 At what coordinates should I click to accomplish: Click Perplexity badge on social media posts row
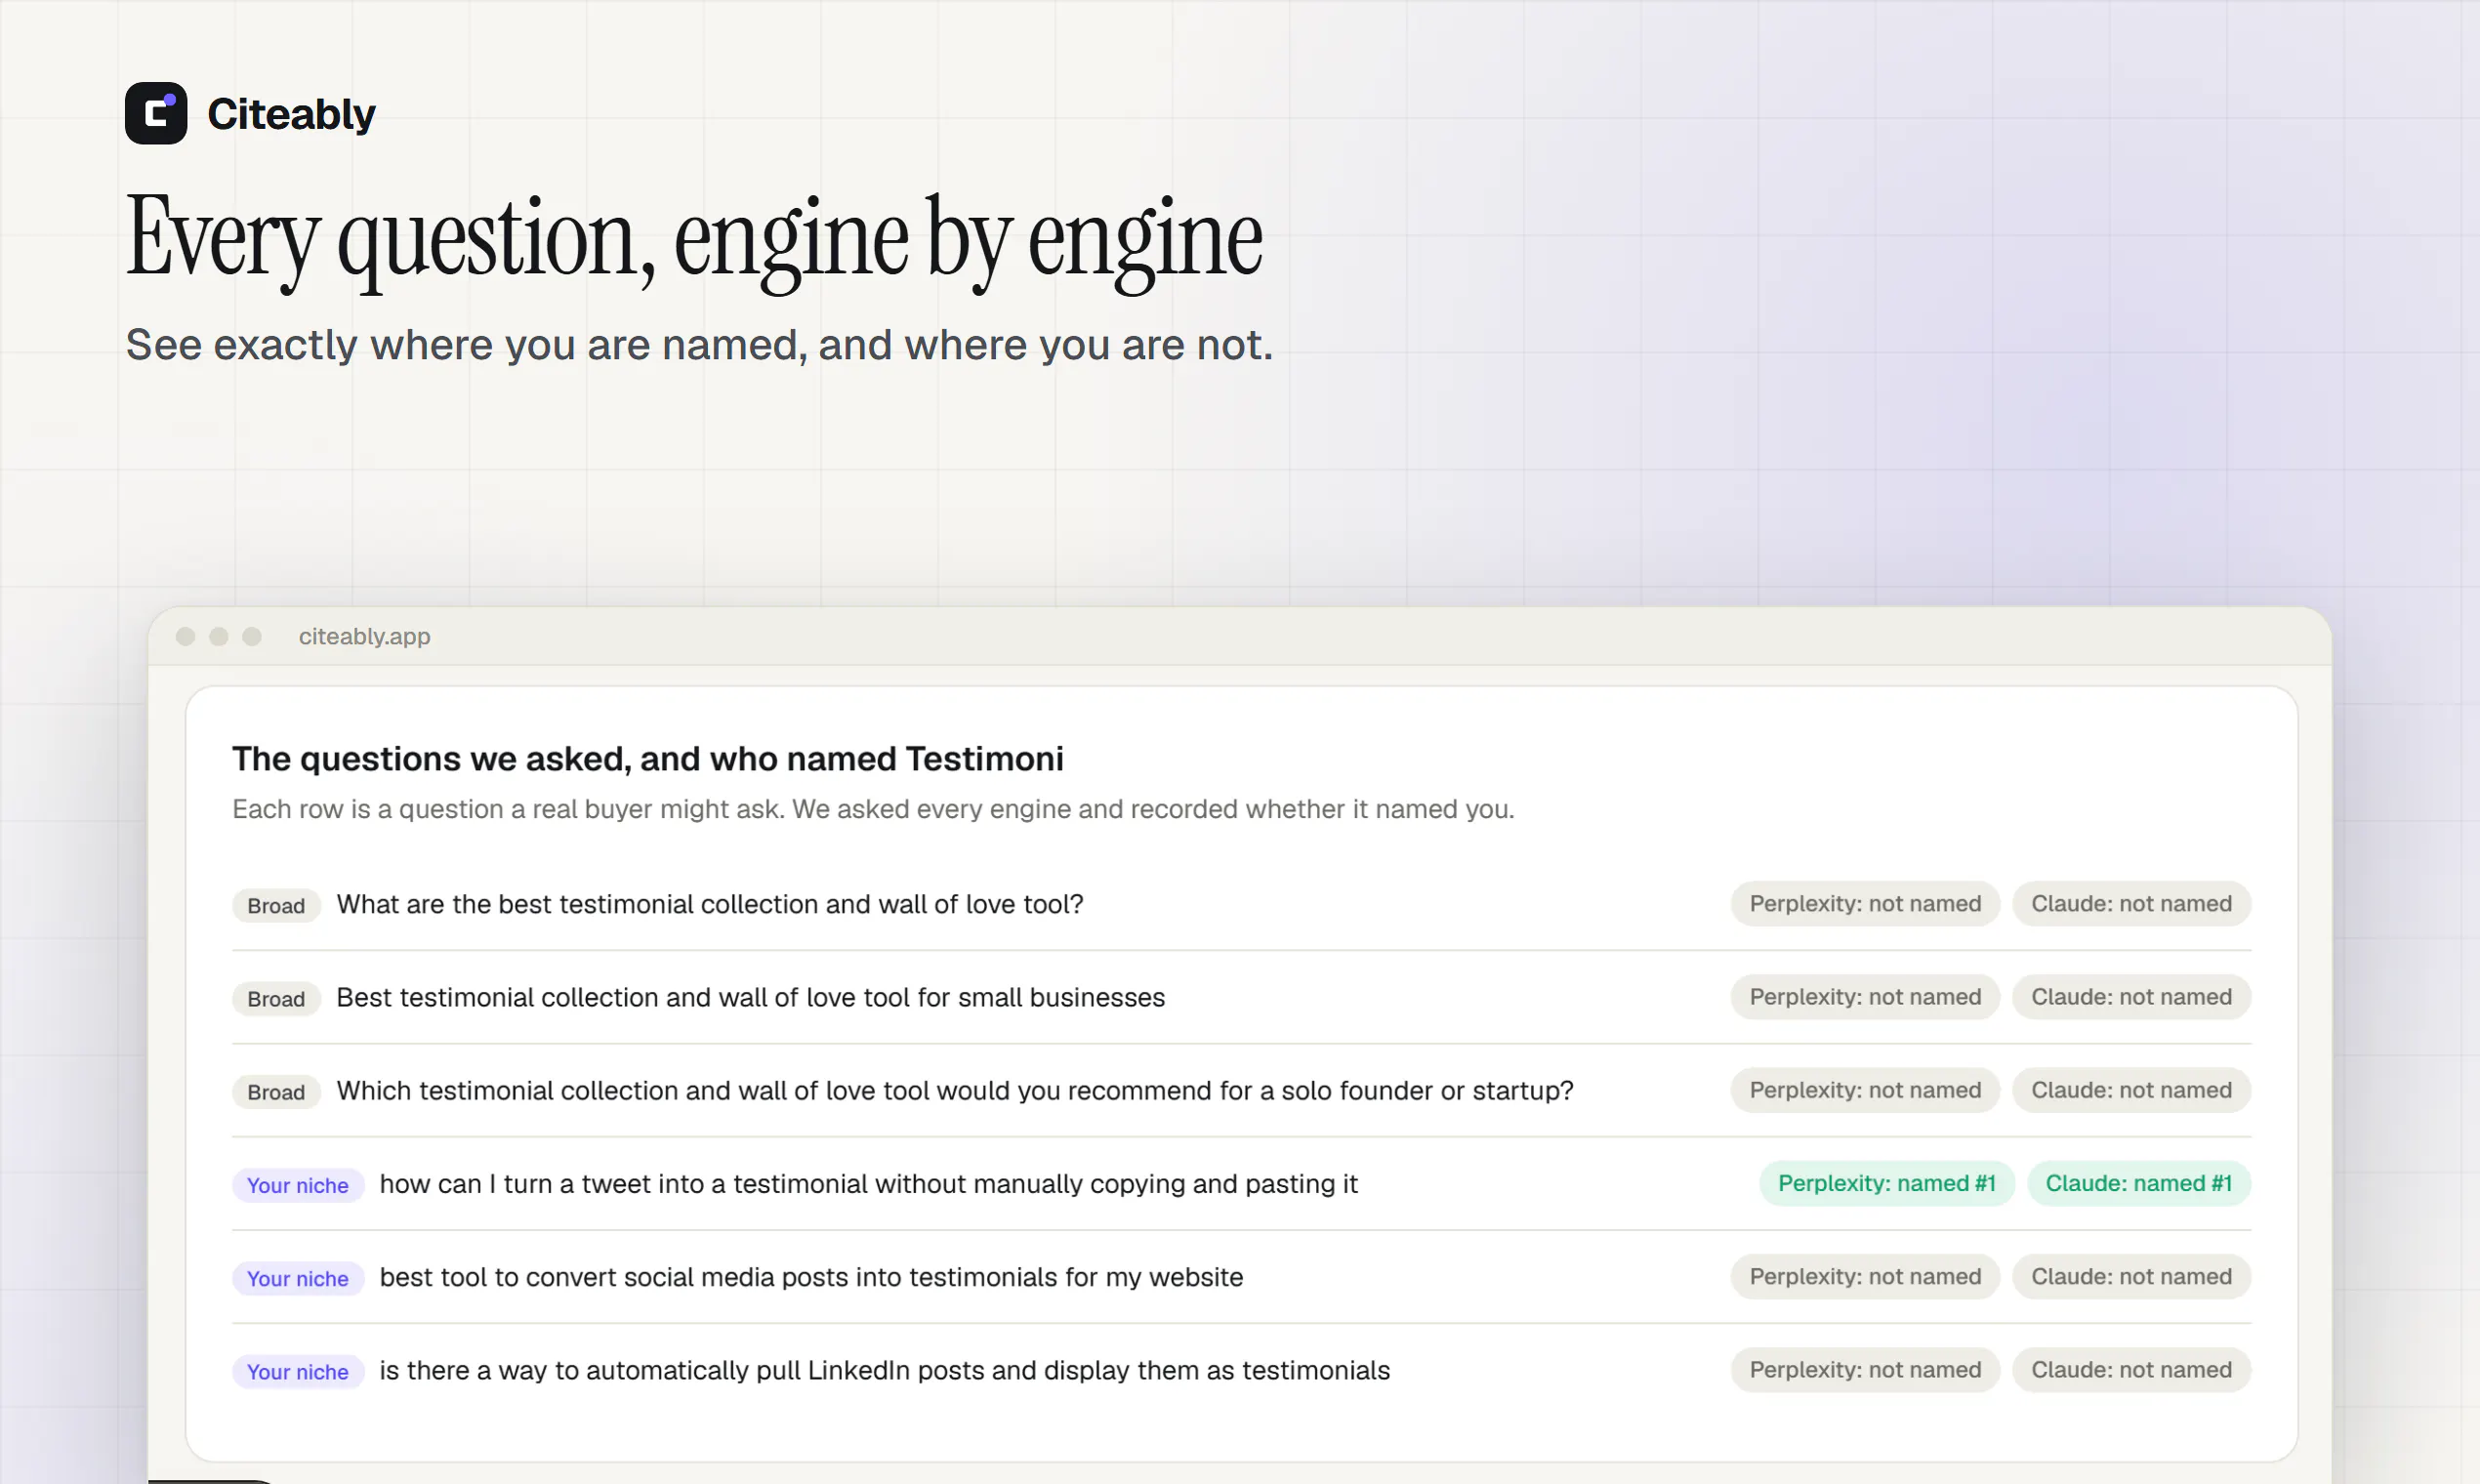point(1865,1277)
